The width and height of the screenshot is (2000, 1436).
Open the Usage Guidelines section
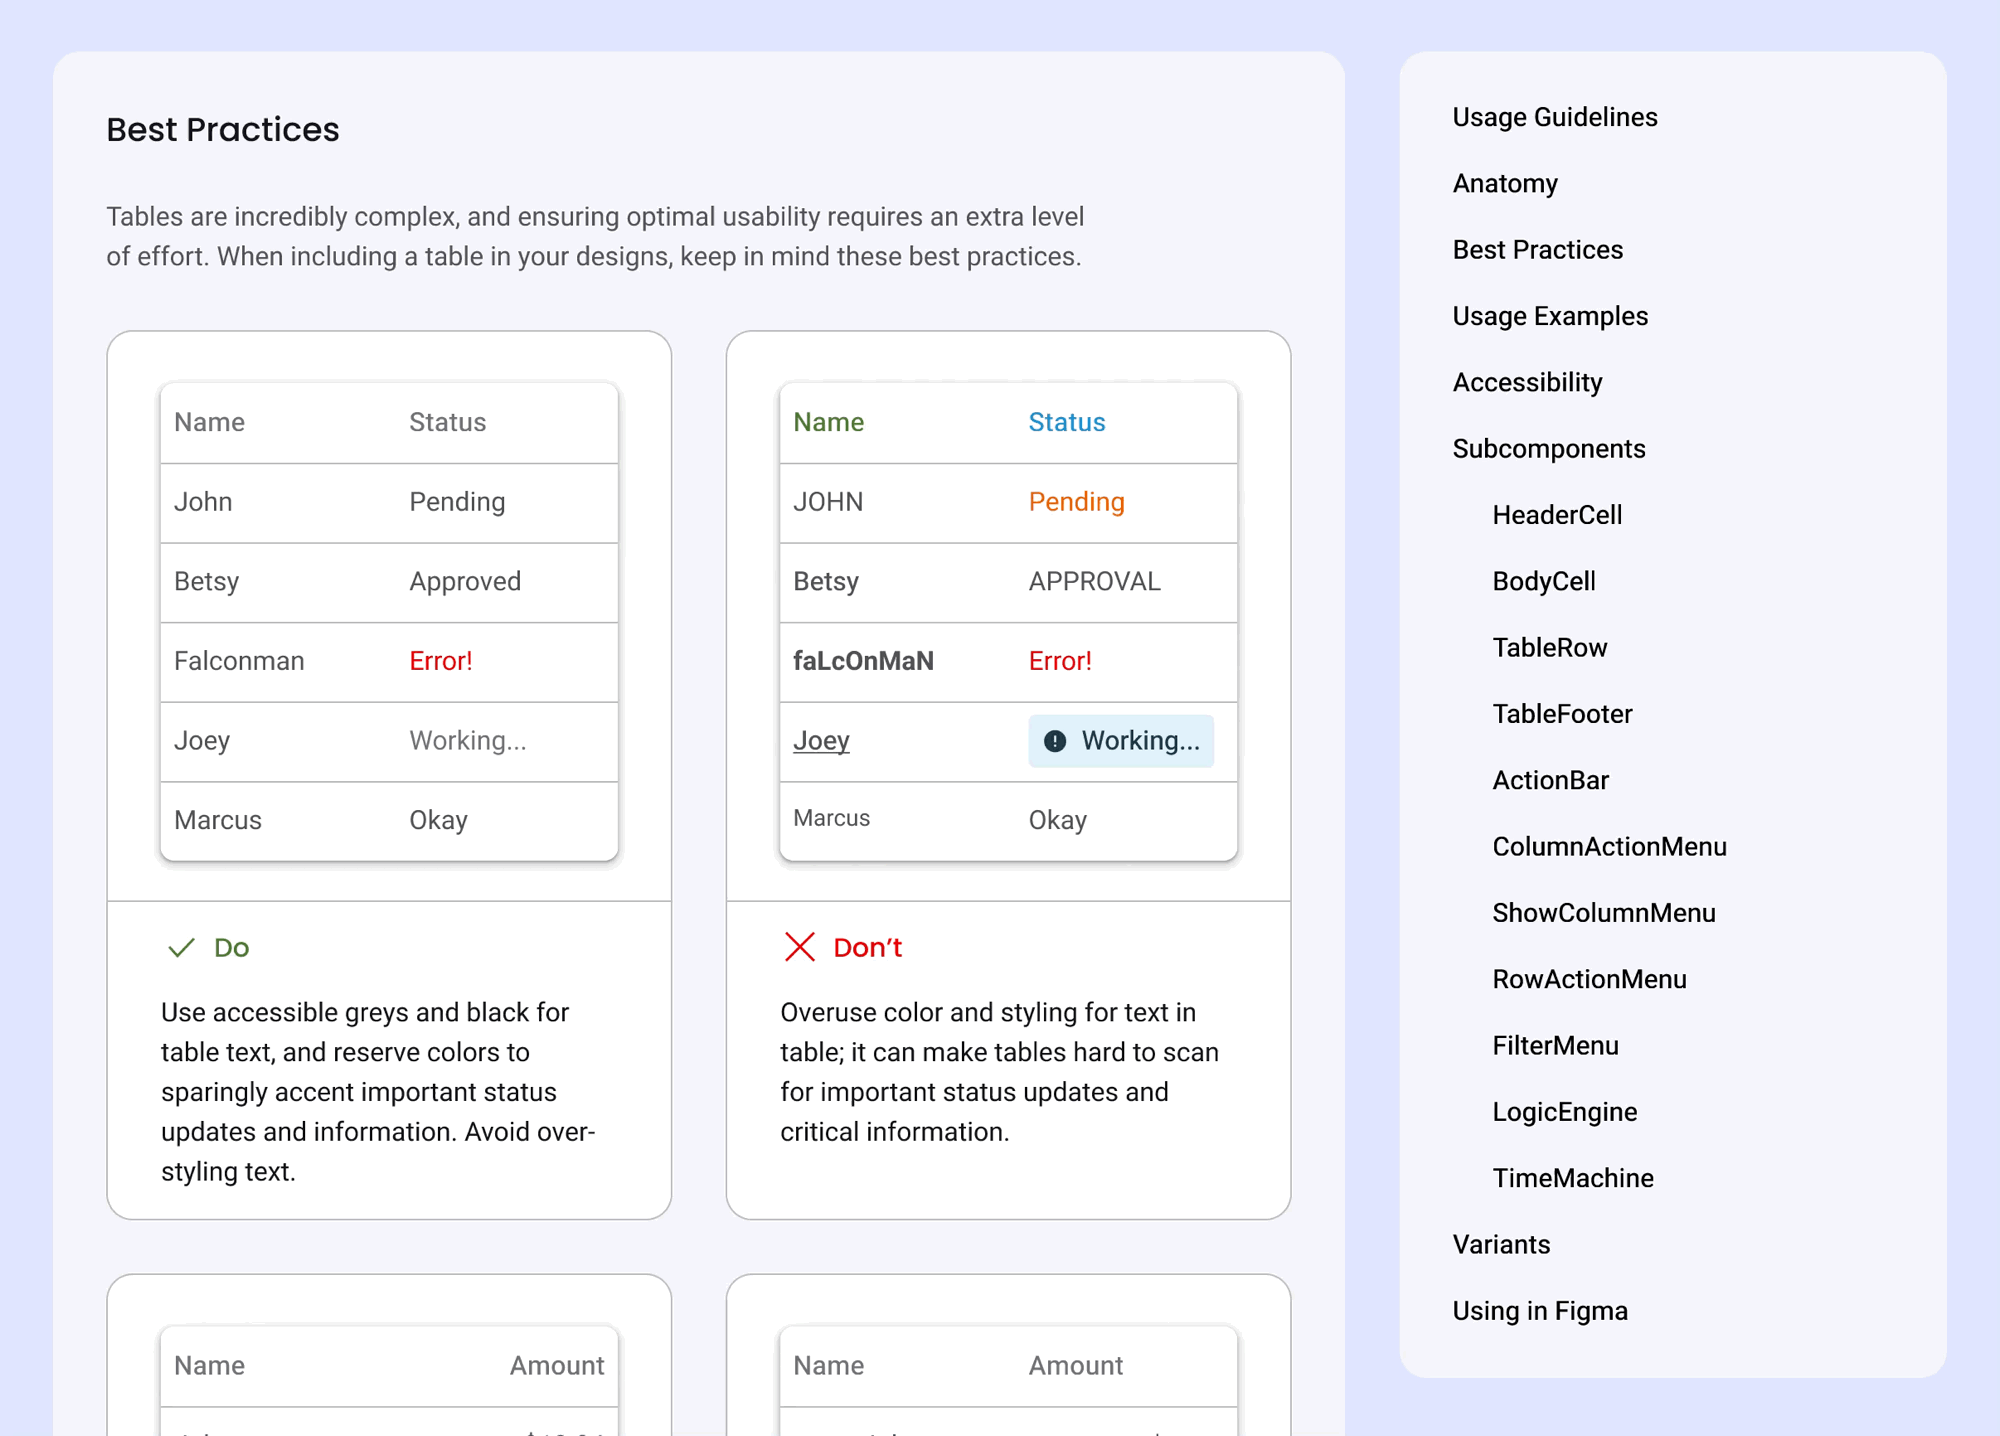1554,117
